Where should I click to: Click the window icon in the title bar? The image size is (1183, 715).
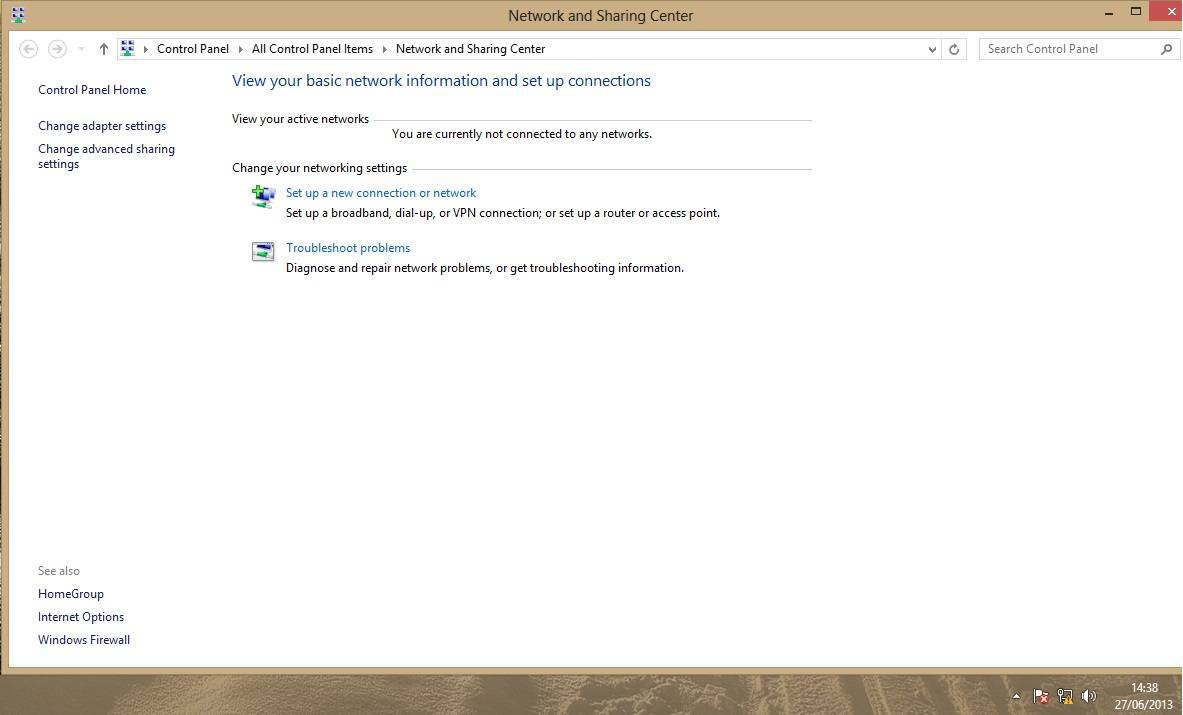[x=19, y=15]
